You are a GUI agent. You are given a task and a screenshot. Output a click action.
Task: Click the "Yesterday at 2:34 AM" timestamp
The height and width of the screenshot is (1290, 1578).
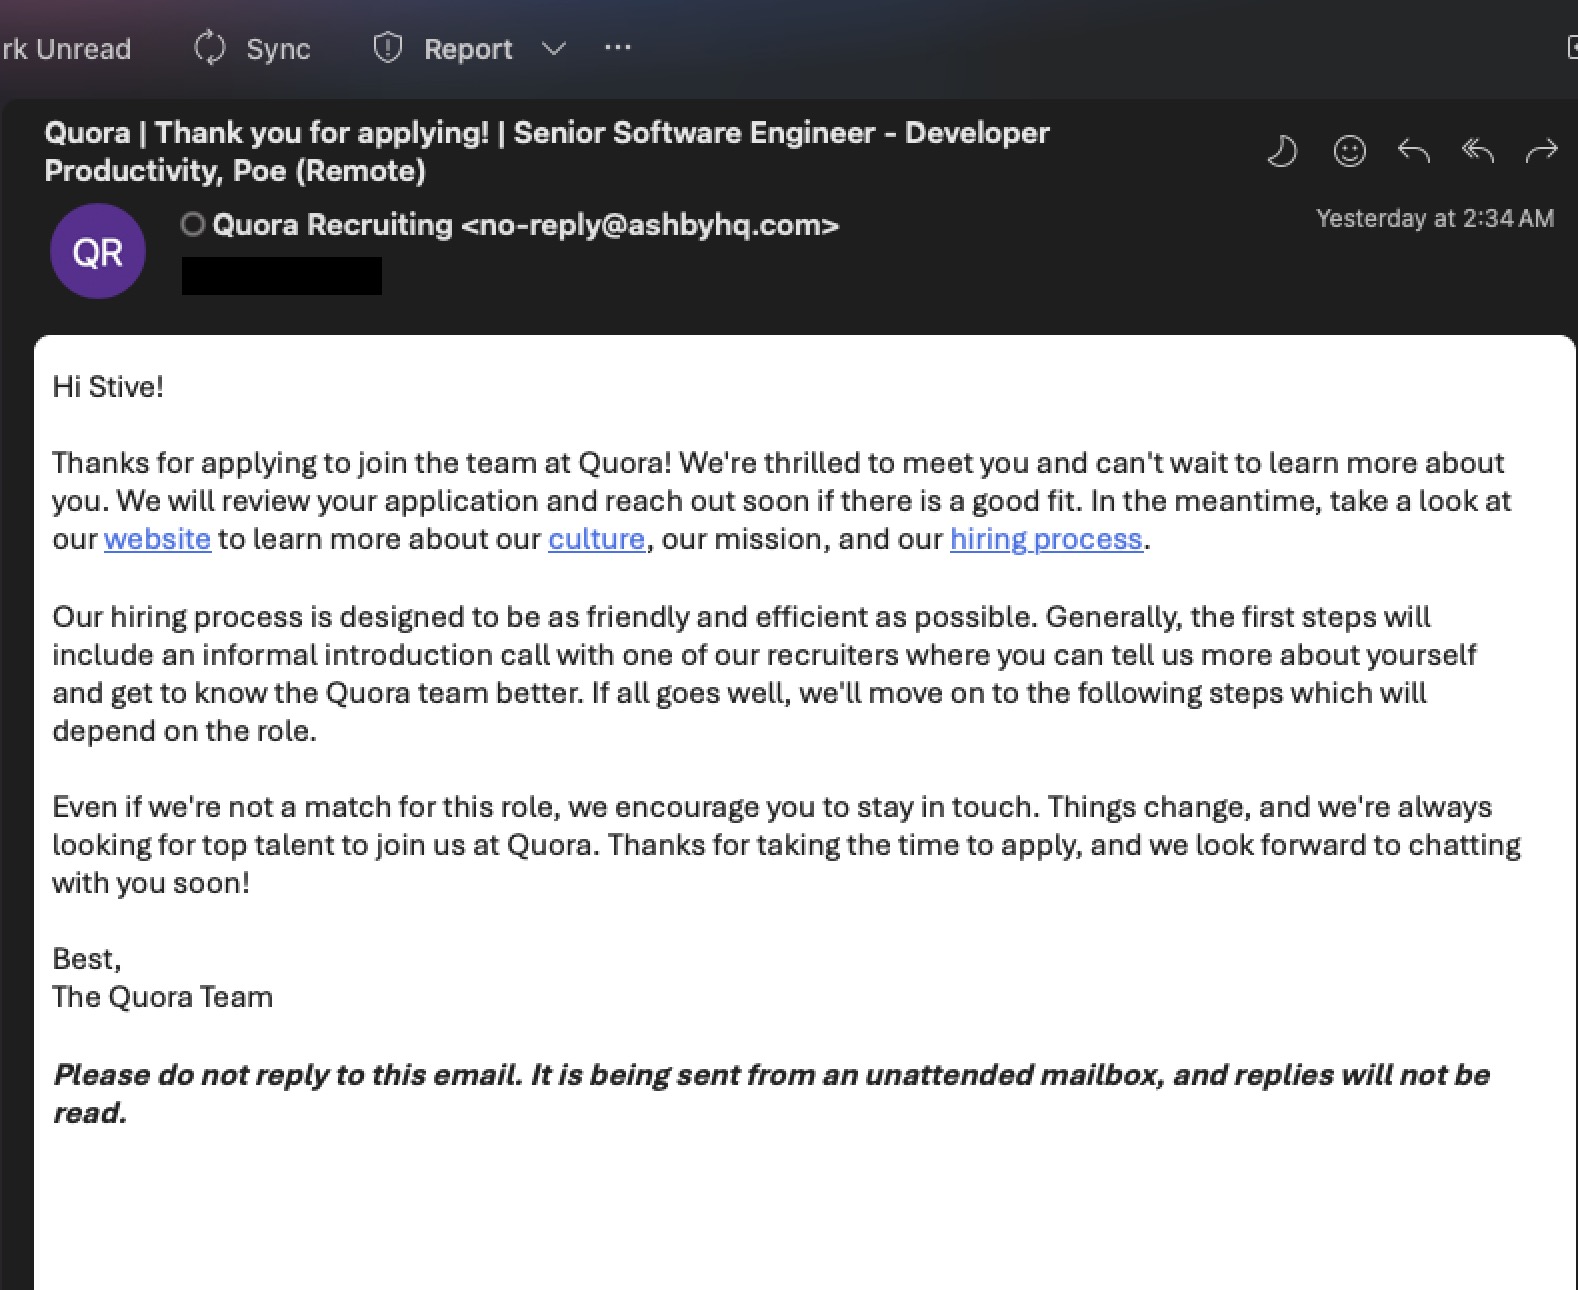pos(1434,219)
